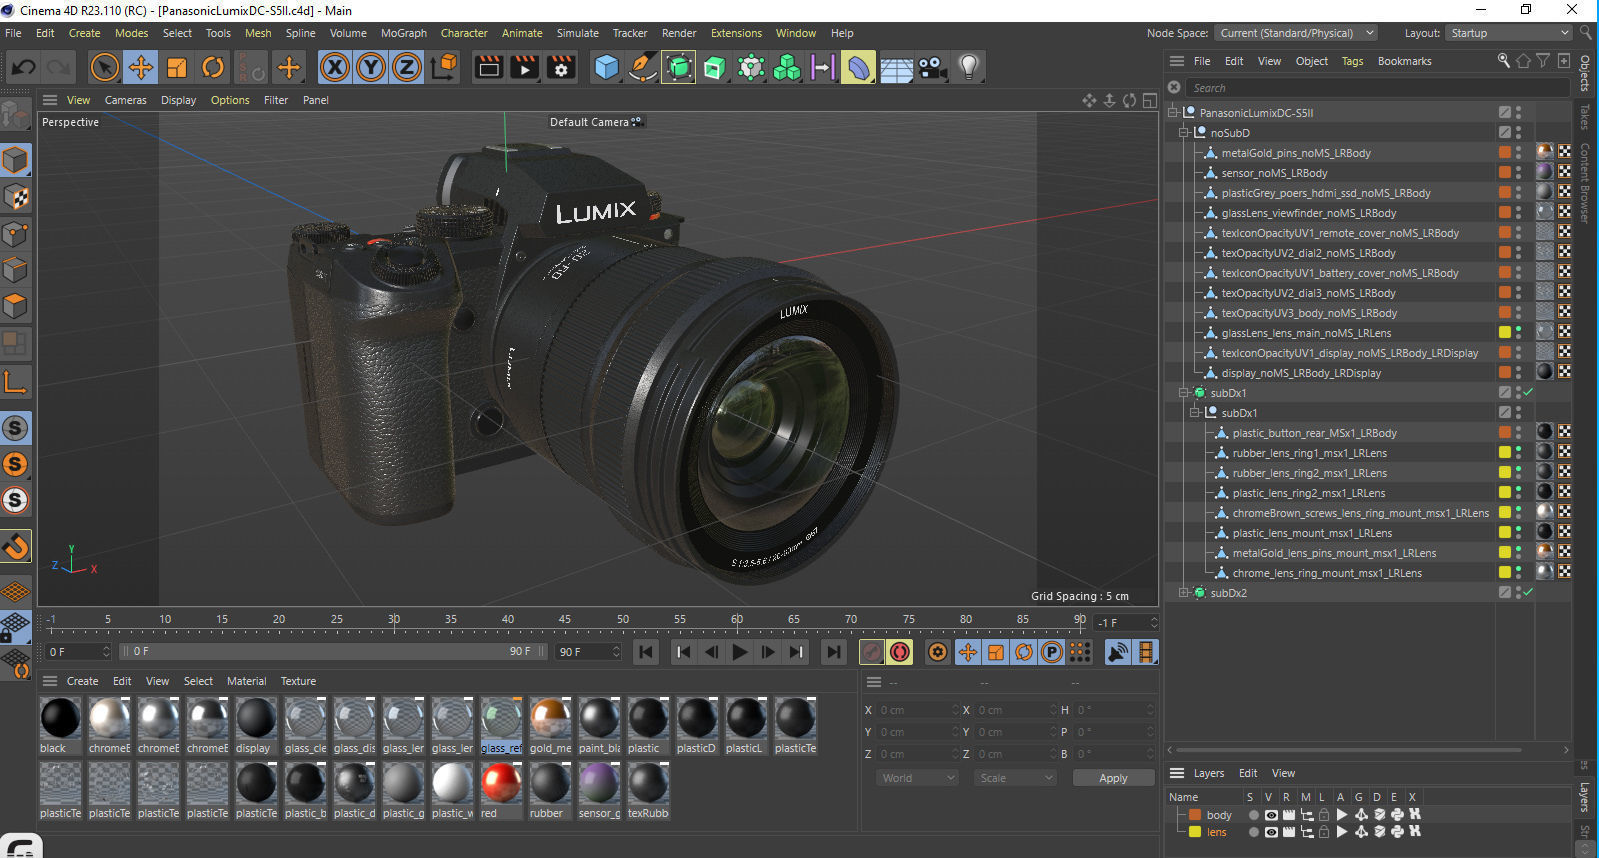The width and height of the screenshot is (1599, 858).
Task: Go to start of animation
Action: click(x=646, y=652)
